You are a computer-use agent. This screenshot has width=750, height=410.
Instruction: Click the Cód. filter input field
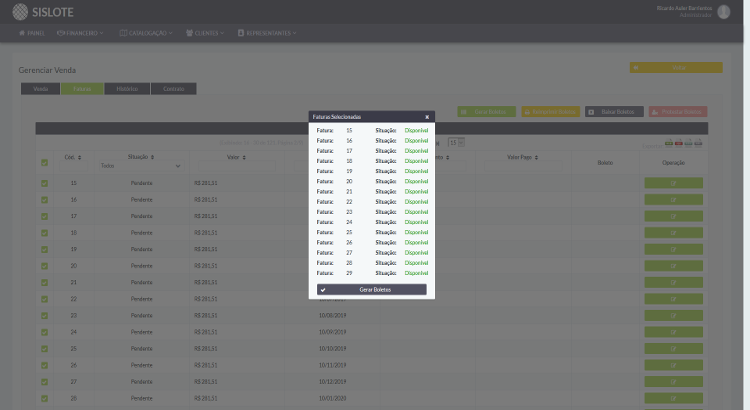click(x=73, y=166)
